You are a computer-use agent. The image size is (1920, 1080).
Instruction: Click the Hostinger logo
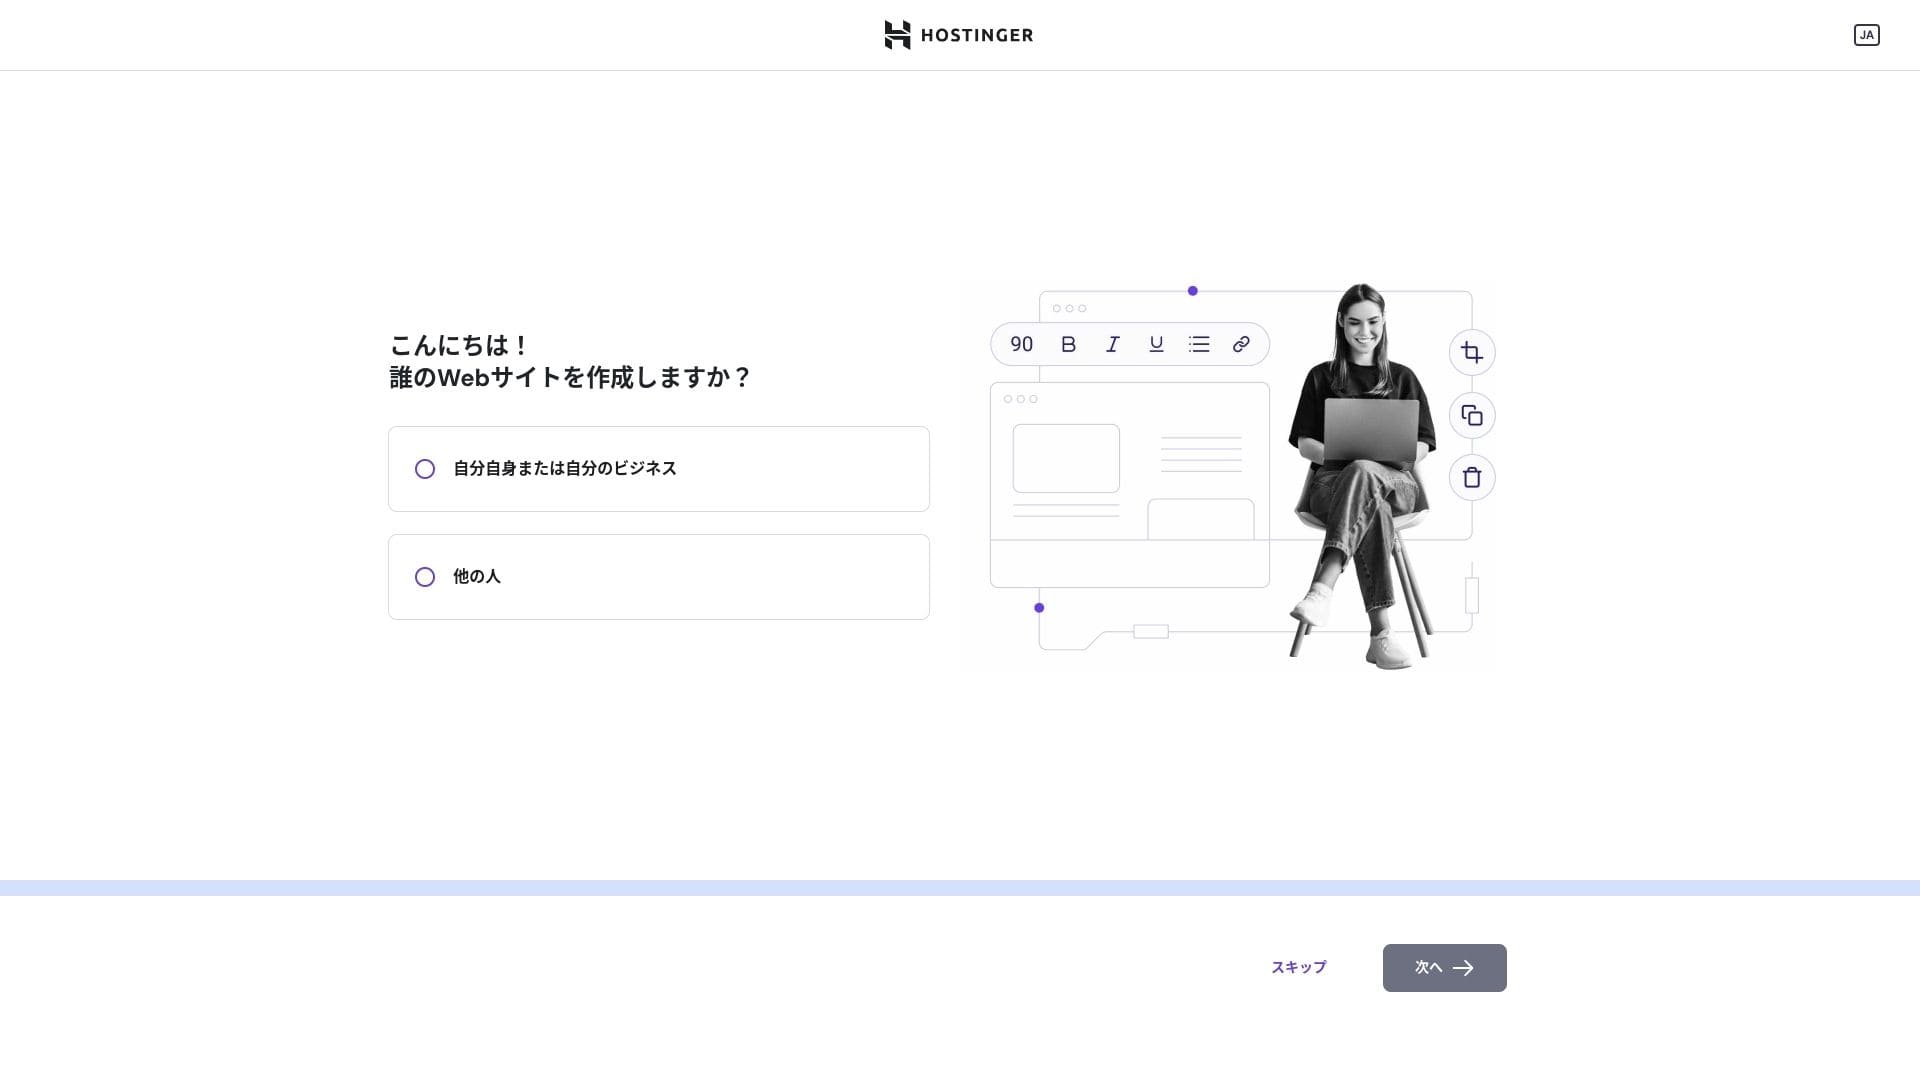(x=959, y=35)
